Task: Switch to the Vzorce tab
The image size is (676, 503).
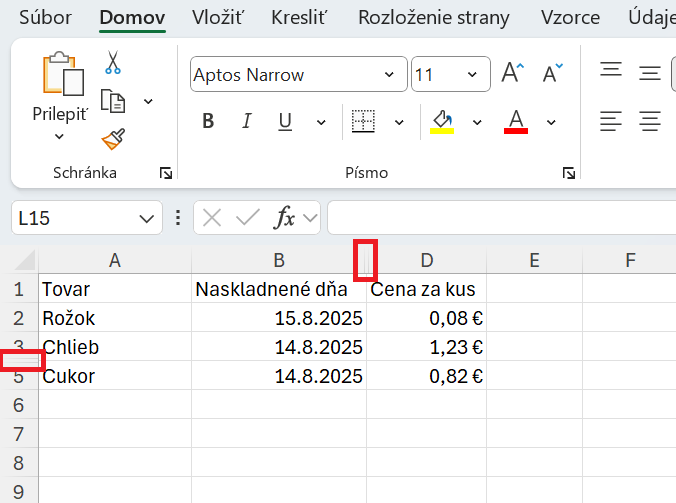Action: [x=570, y=18]
